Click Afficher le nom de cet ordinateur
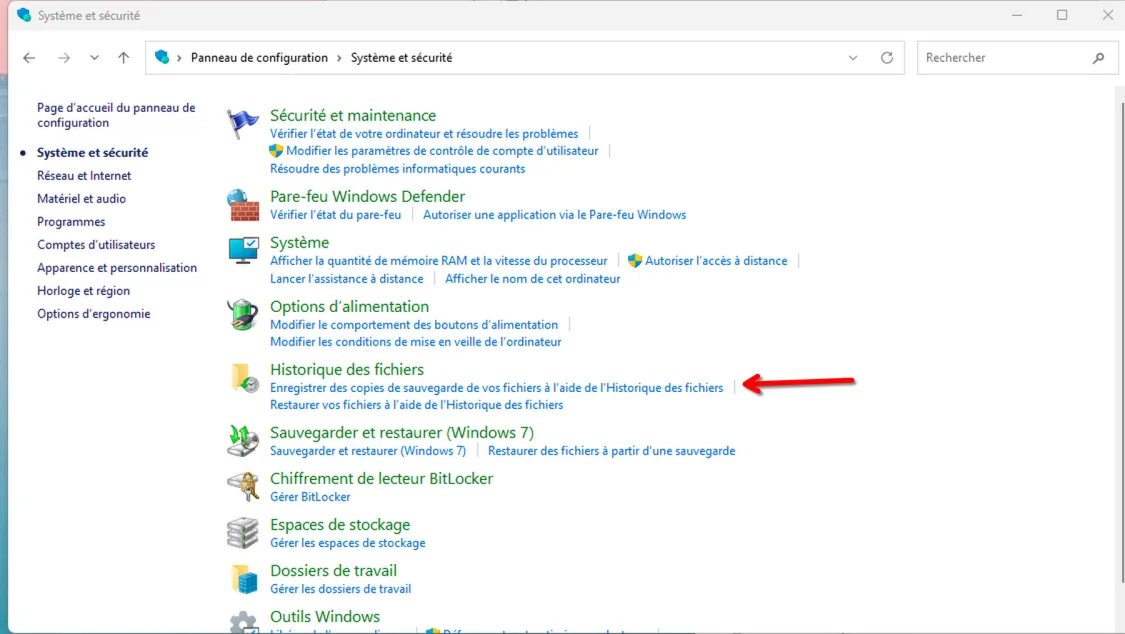1125x634 pixels. 532,278
